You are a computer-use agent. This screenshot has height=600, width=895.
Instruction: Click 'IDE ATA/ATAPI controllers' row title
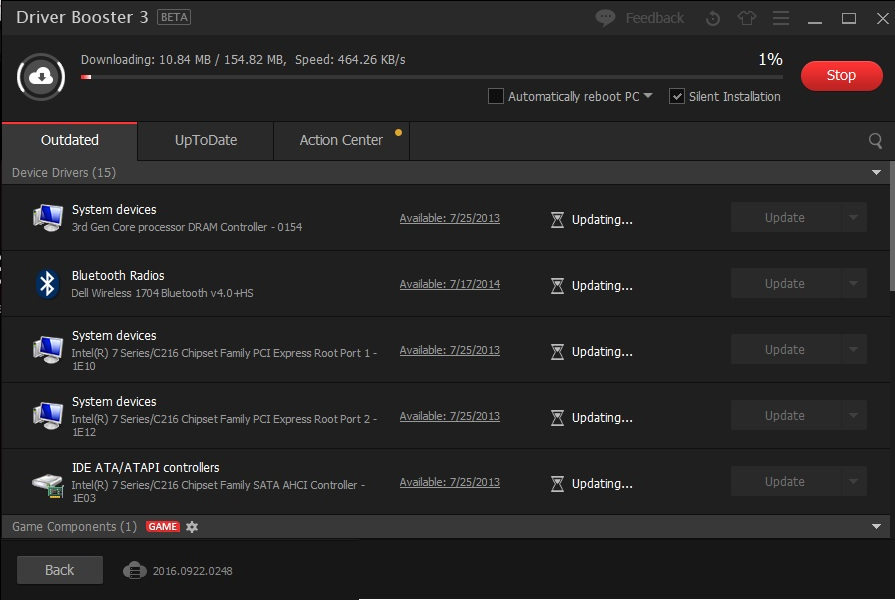[x=146, y=468]
